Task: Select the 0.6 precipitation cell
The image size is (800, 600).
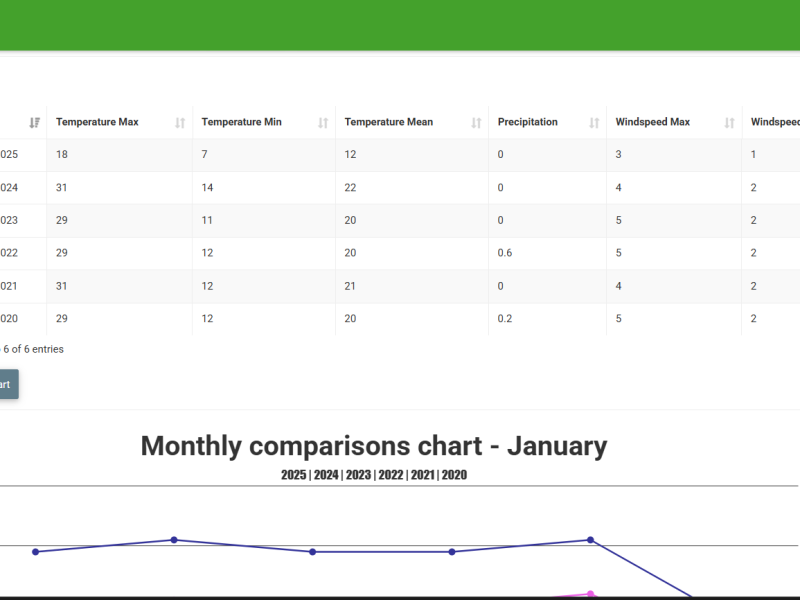Action: click(505, 253)
